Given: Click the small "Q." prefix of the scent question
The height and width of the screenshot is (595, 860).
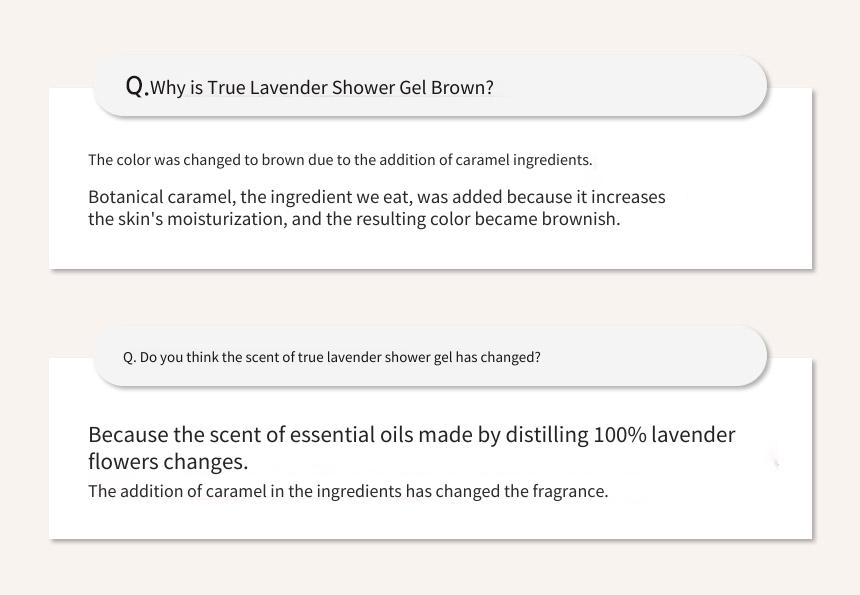Looking at the screenshot, I should tap(129, 358).
